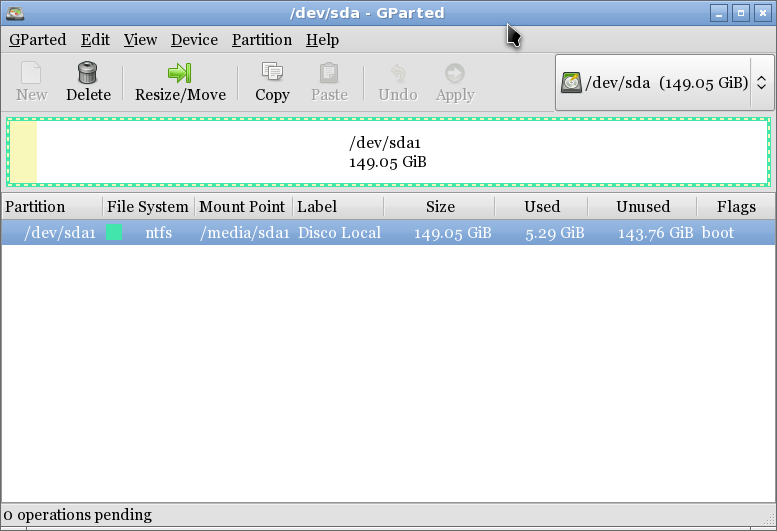Click the Used column header
This screenshot has width=777, height=531.
point(541,207)
